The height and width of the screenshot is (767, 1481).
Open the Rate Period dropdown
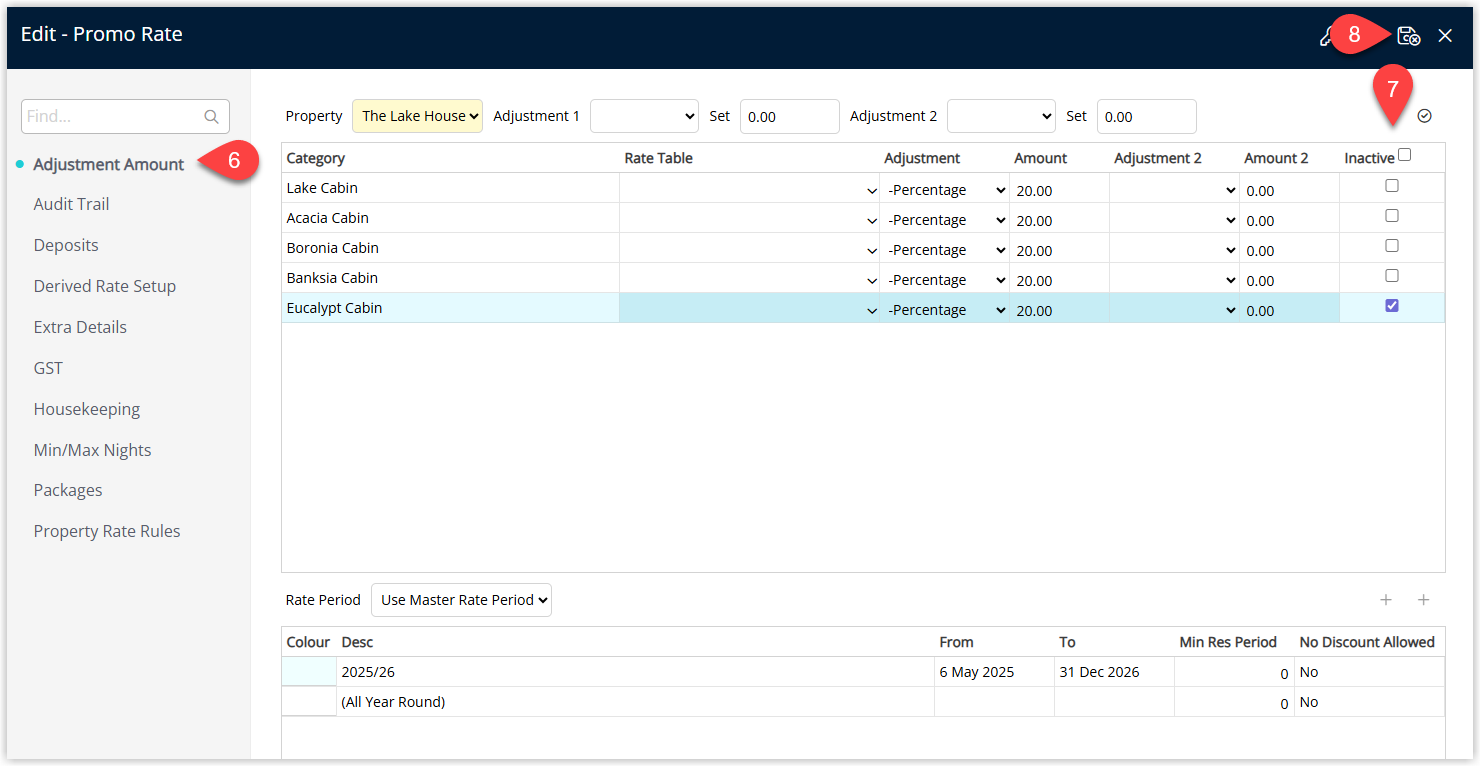click(461, 600)
